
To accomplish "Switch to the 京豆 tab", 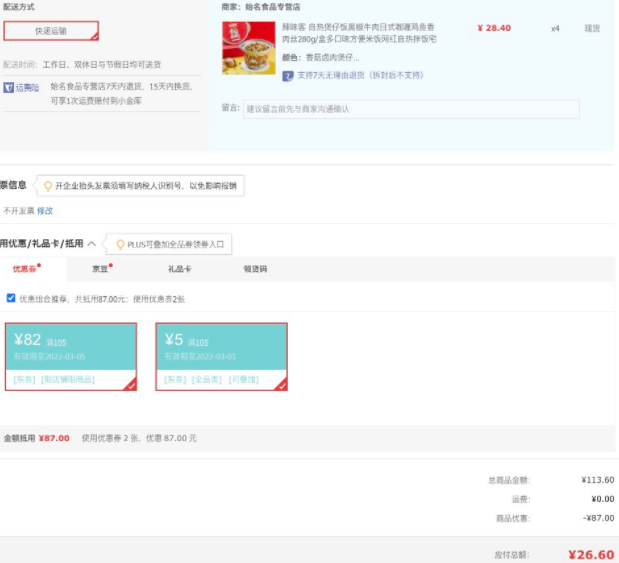I will 100,269.
